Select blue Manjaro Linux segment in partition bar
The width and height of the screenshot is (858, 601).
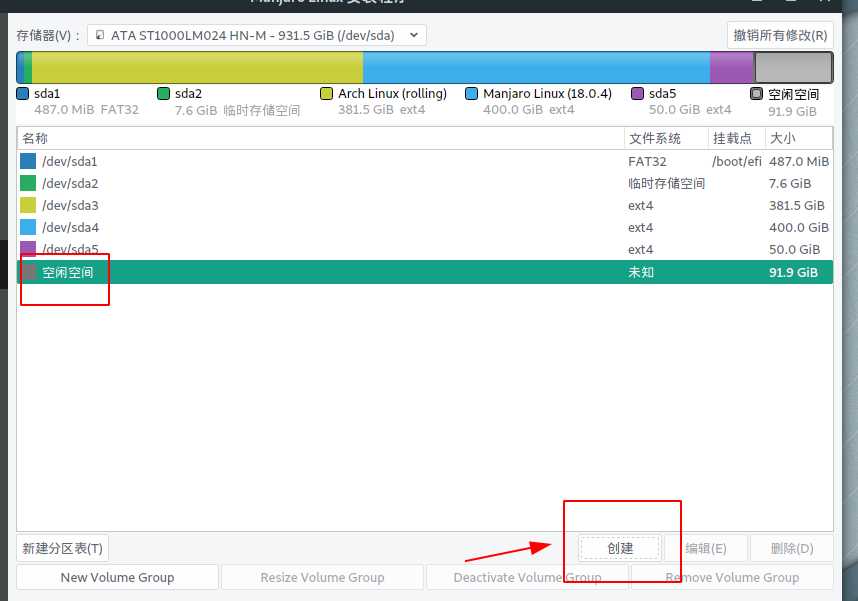(536, 67)
